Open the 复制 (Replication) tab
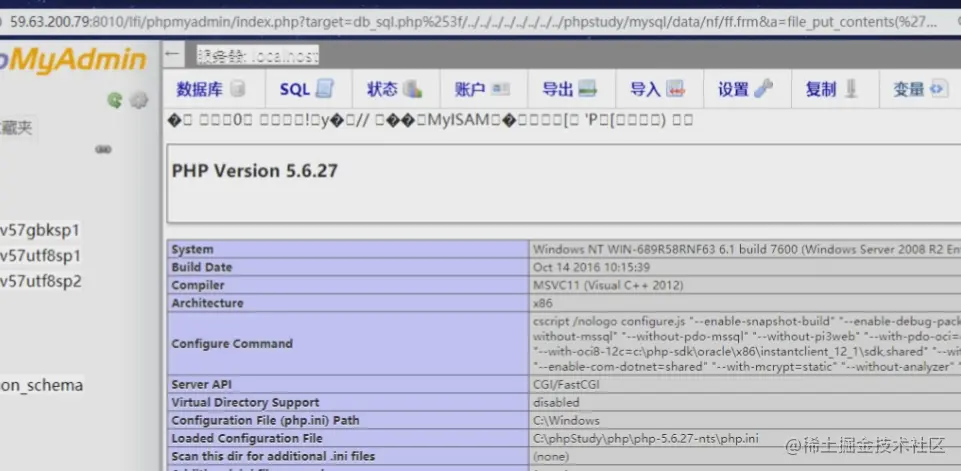This screenshot has width=961, height=471. click(833, 89)
